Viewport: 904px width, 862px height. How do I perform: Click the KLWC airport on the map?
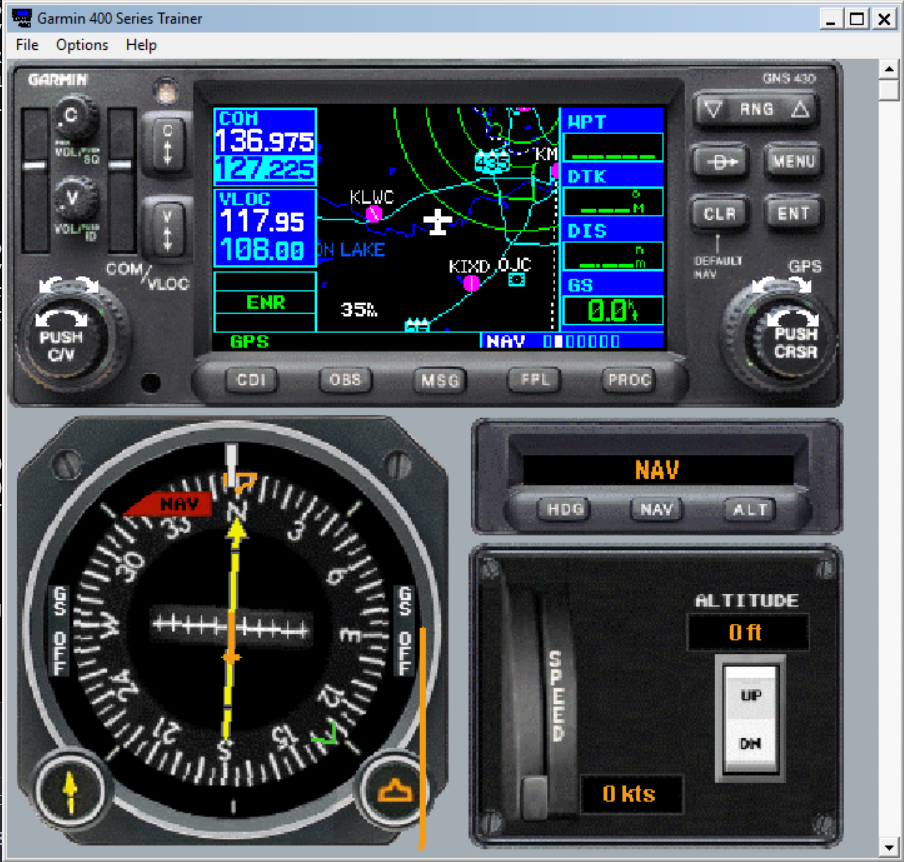(x=373, y=213)
